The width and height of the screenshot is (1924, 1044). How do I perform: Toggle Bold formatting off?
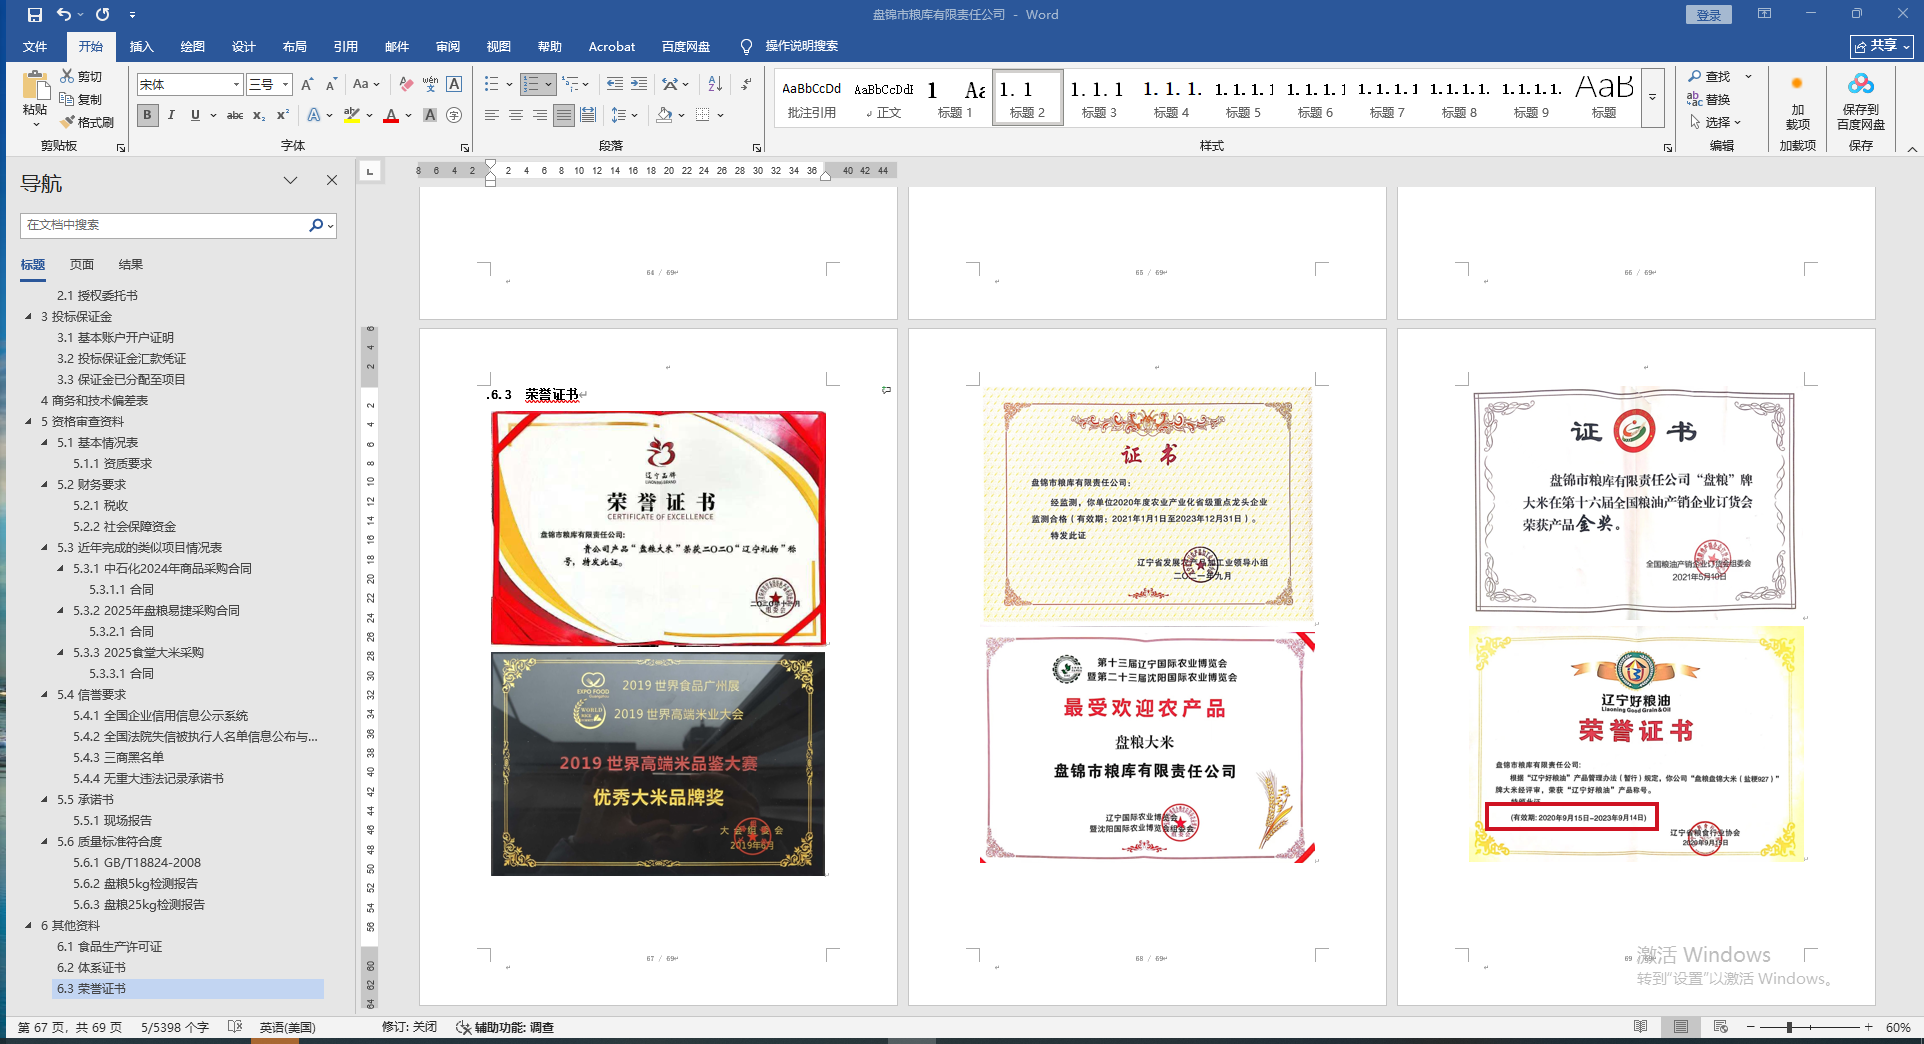pos(147,116)
